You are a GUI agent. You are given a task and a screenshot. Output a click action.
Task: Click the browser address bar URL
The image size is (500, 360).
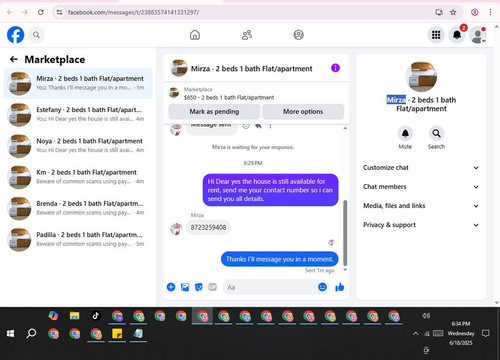click(133, 12)
